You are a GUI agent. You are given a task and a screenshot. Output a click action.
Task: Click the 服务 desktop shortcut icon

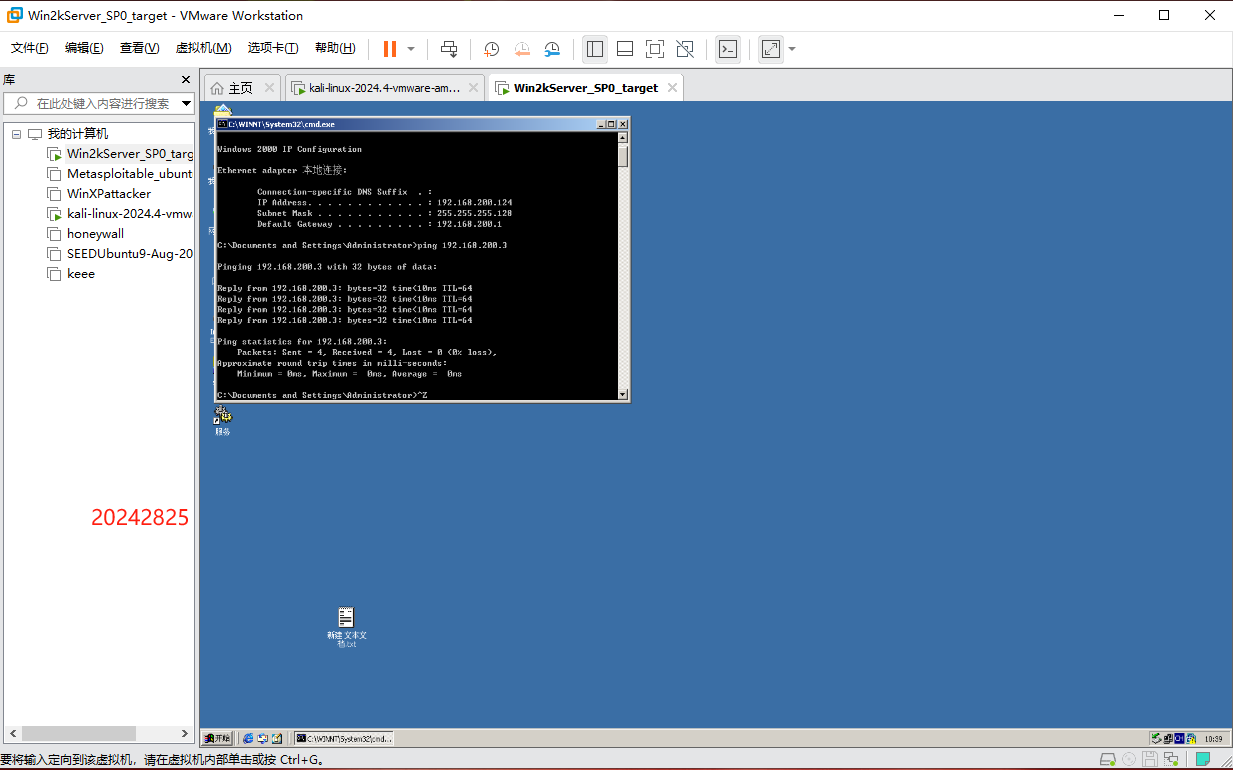(x=222, y=420)
